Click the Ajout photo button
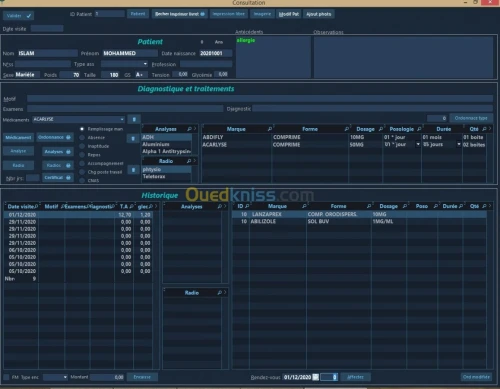500x389 pixels. click(319, 14)
